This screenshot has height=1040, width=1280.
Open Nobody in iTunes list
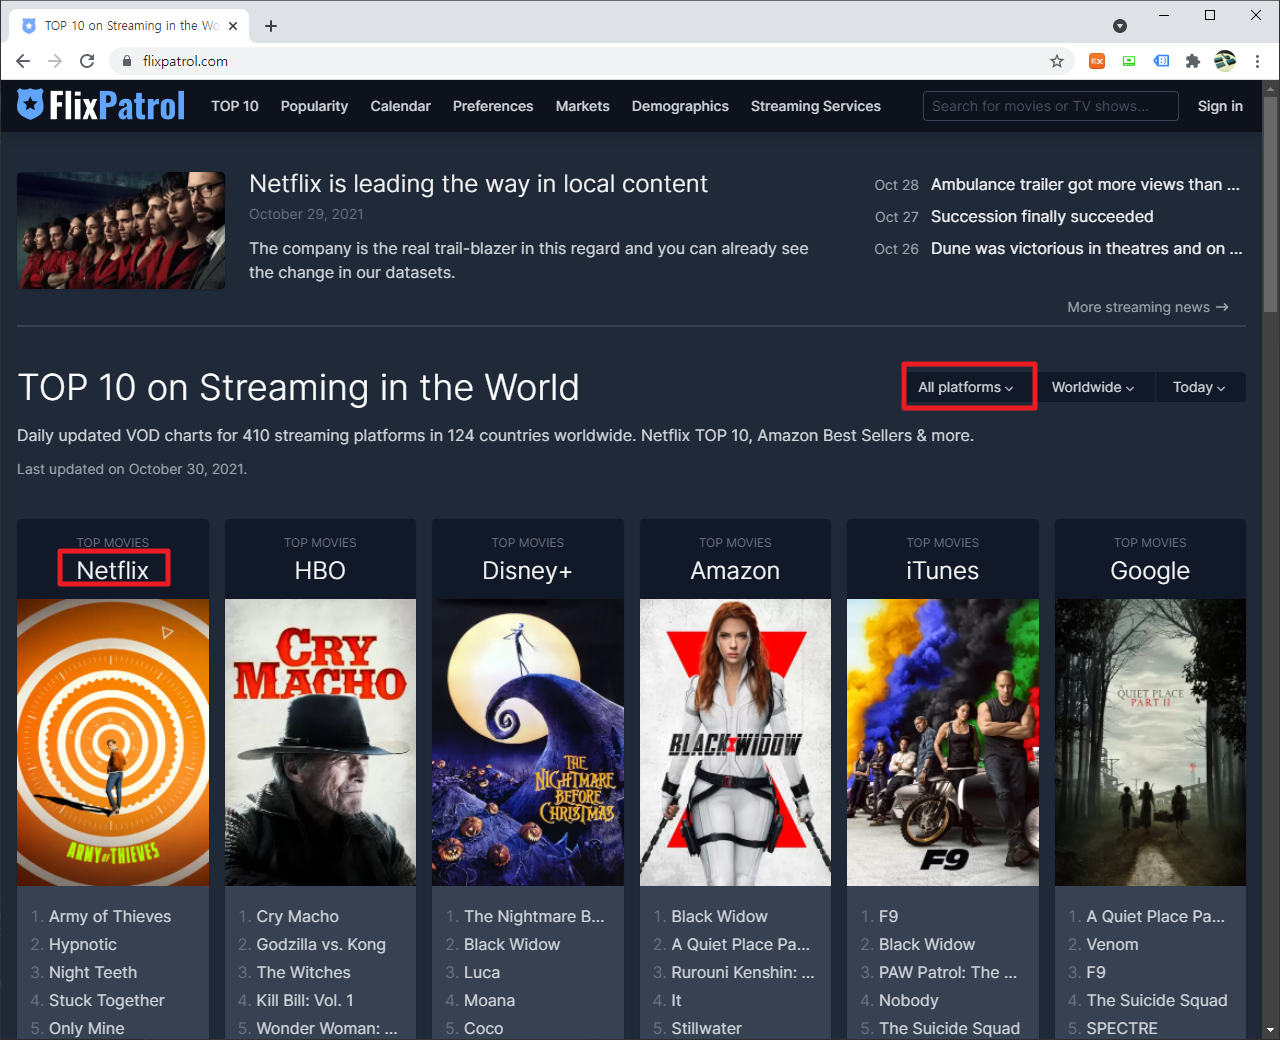pyautogui.click(x=909, y=1001)
